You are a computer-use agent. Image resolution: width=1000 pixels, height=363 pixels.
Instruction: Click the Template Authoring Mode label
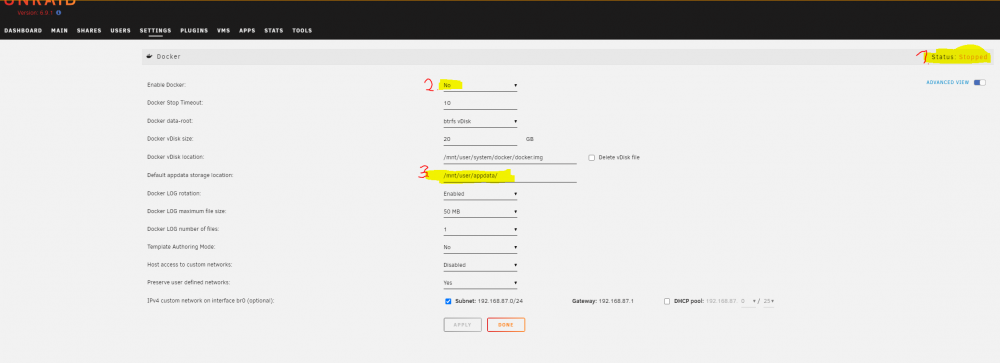180,247
